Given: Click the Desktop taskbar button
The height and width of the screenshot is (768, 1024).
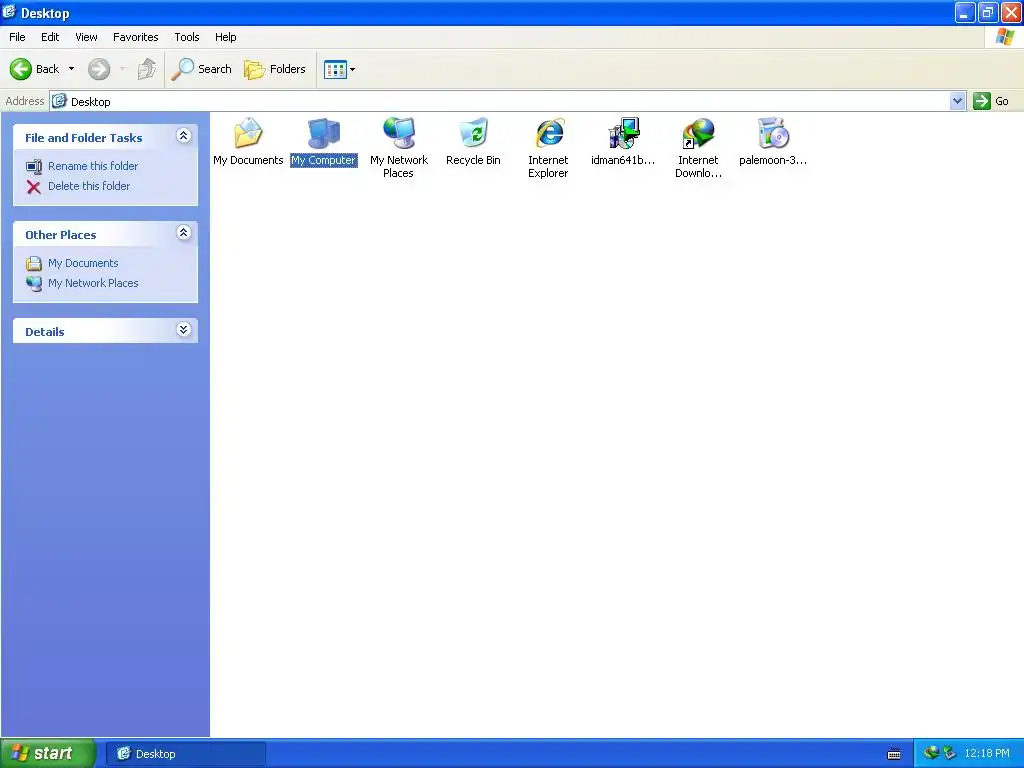Looking at the screenshot, I should 185,754.
